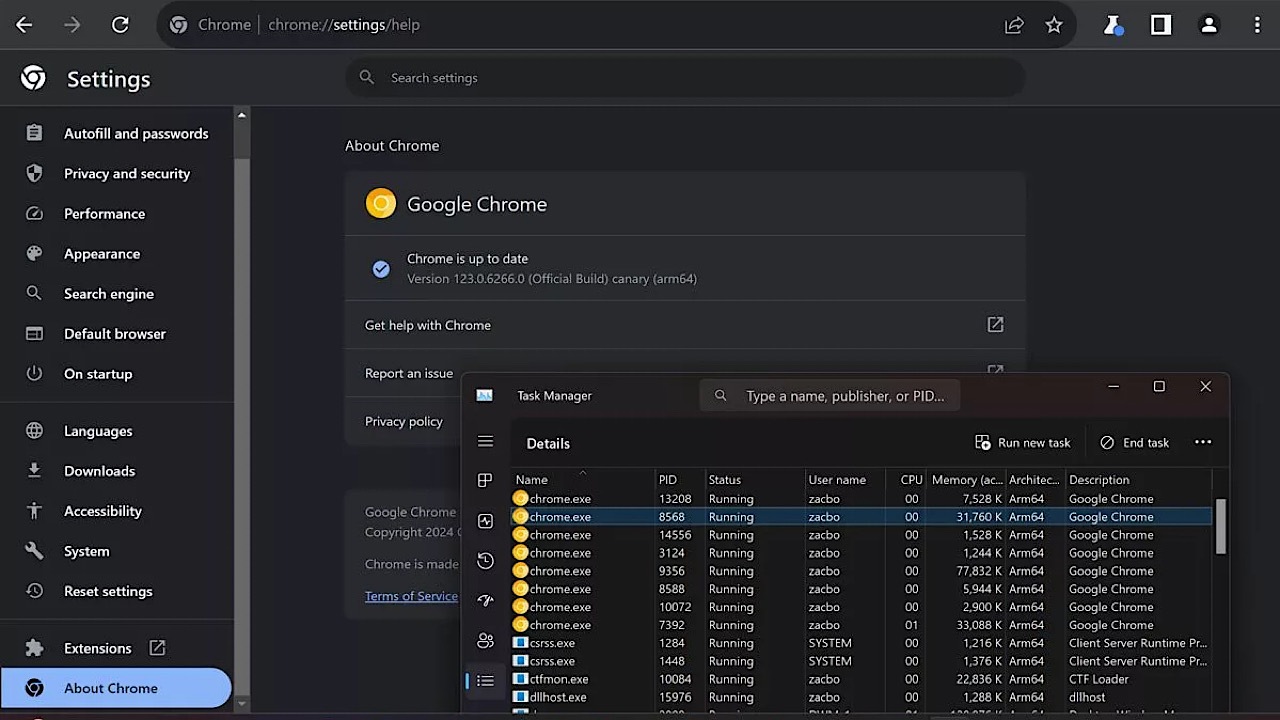Screen dimensions: 1280x720
Task: Focus the Search settings field
Action: pyautogui.click(x=685, y=77)
